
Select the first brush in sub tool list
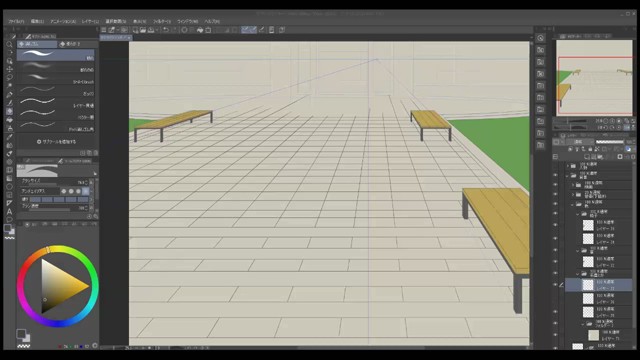tap(56, 55)
